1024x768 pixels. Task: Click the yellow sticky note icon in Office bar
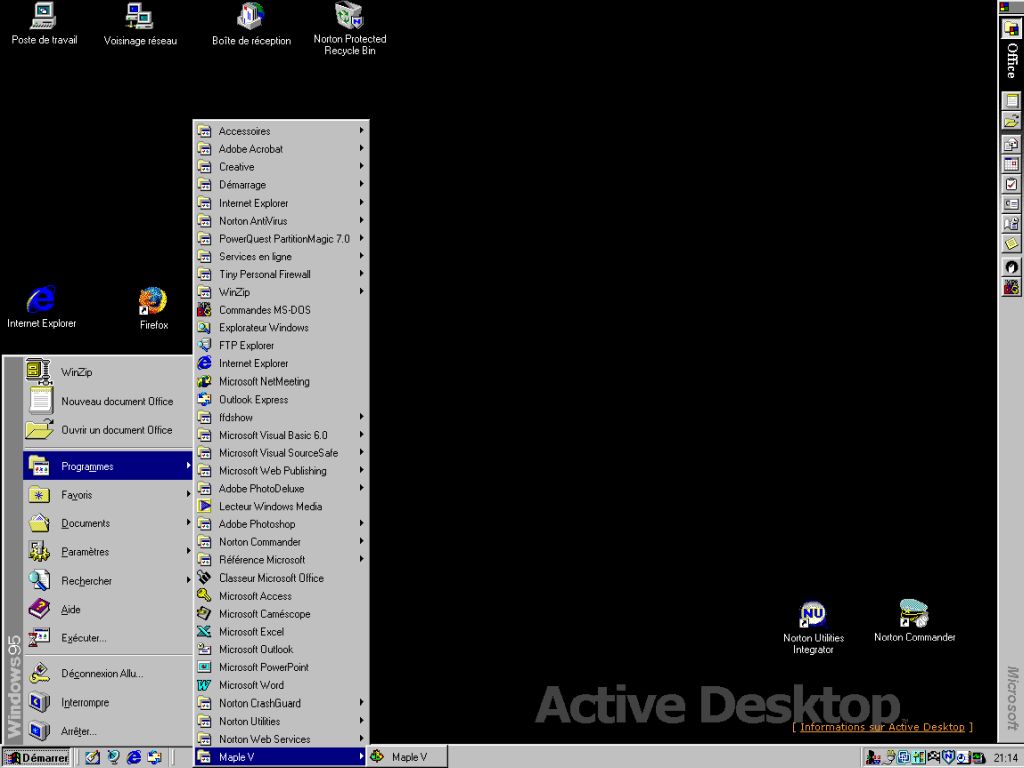[1011, 244]
